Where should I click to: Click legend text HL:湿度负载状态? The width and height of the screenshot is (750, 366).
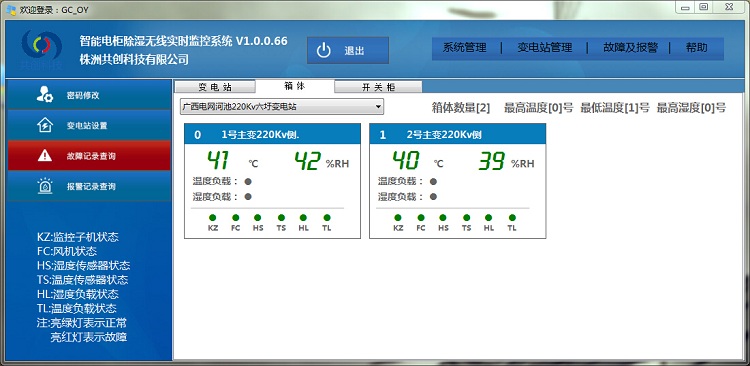tap(77, 294)
